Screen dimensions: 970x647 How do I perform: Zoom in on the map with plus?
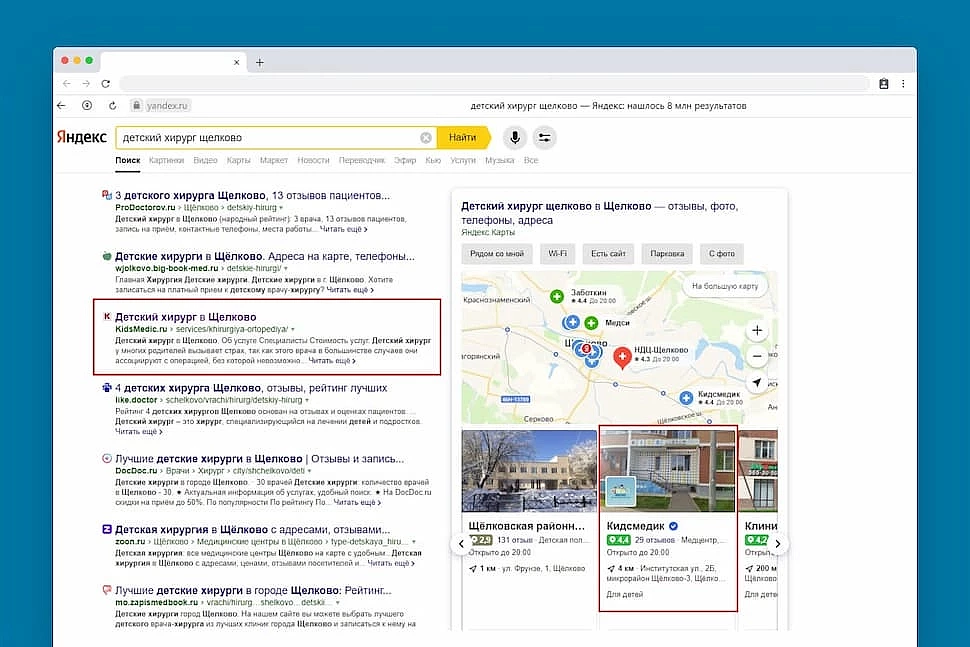click(x=757, y=330)
